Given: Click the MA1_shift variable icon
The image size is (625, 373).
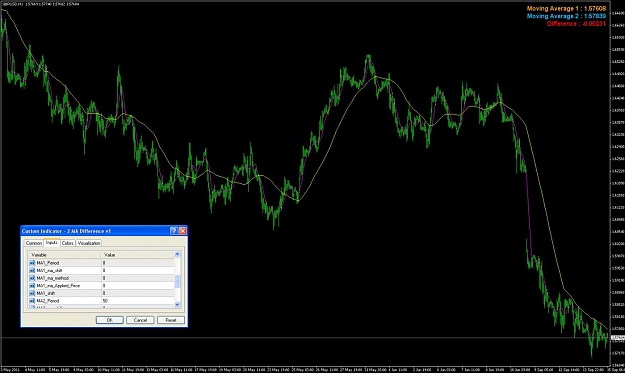Looking at the screenshot, I should [32, 293].
